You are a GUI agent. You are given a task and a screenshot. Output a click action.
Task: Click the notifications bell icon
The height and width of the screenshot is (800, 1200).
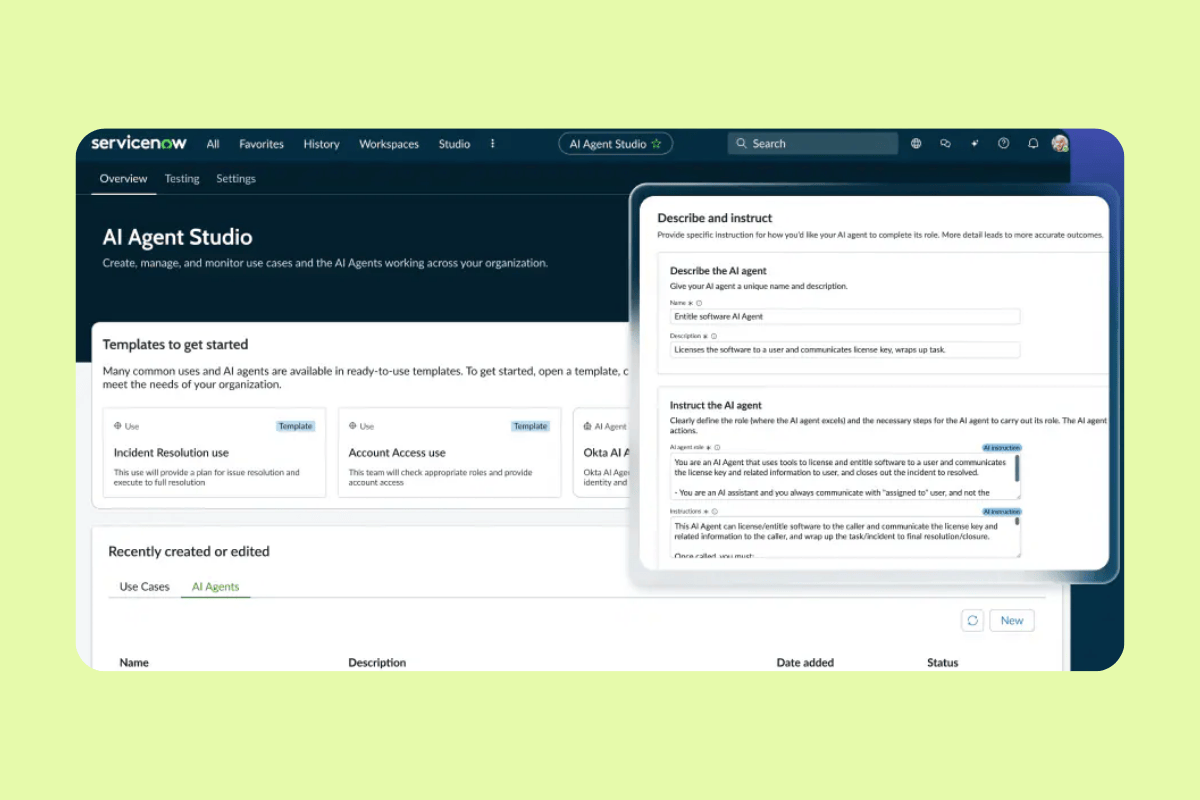pos(1033,143)
